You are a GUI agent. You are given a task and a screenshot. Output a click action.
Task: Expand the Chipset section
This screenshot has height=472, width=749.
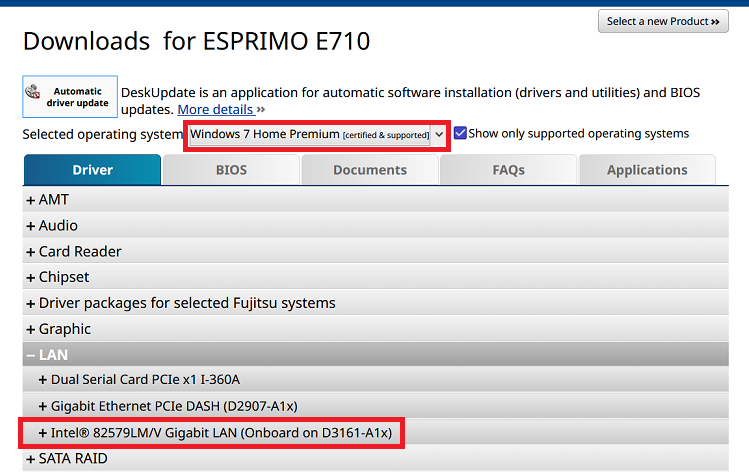click(375, 277)
